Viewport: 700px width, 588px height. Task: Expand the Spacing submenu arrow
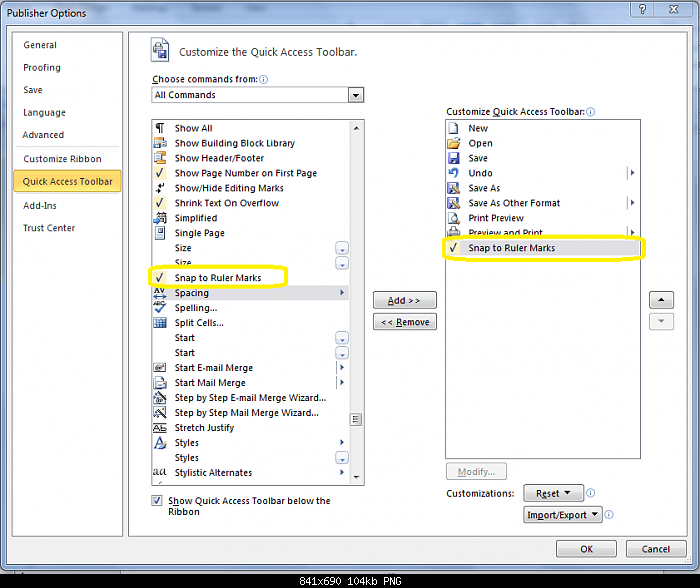point(342,292)
